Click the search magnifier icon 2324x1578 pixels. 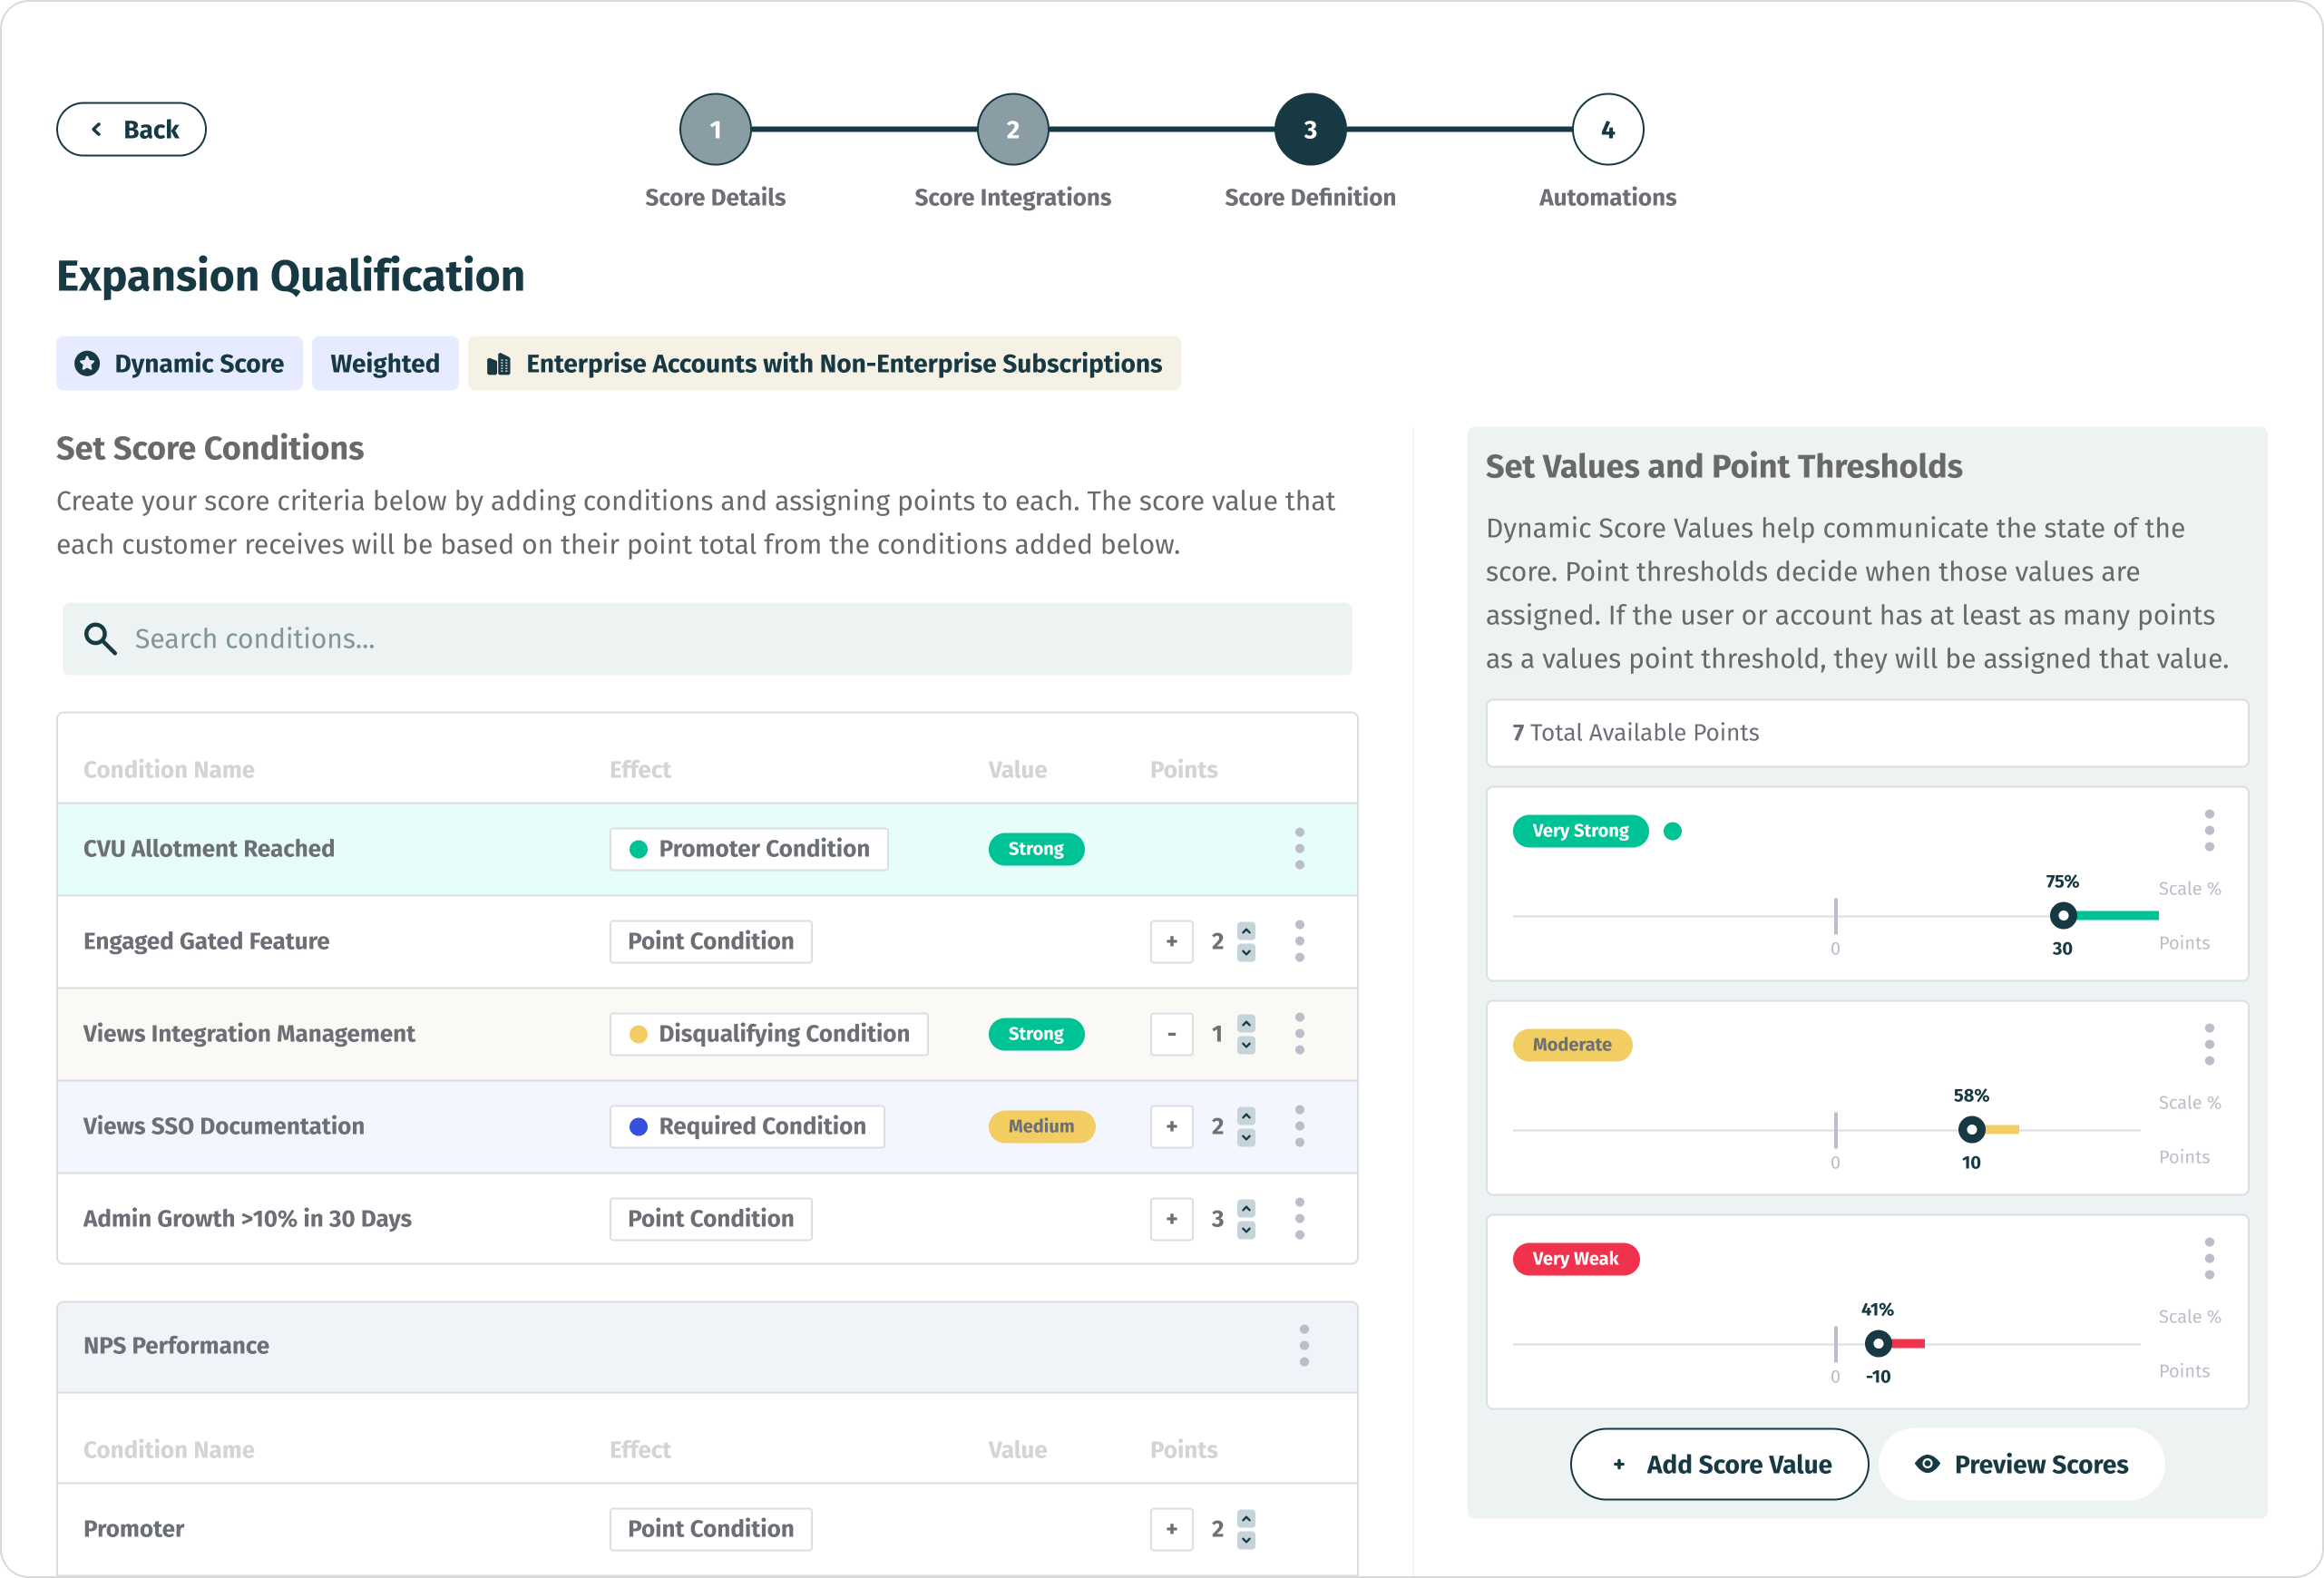click(x=99, y=638)
